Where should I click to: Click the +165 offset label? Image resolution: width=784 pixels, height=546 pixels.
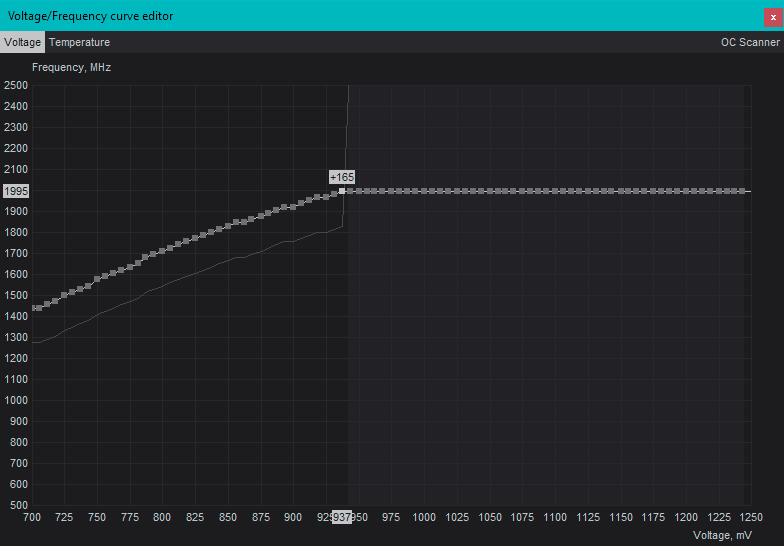pos(342,177)
